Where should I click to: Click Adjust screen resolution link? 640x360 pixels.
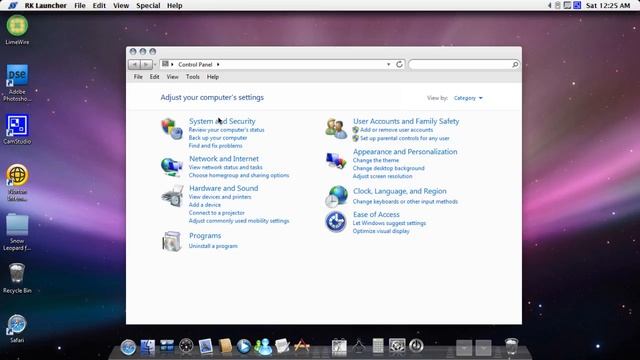[382, 176]
